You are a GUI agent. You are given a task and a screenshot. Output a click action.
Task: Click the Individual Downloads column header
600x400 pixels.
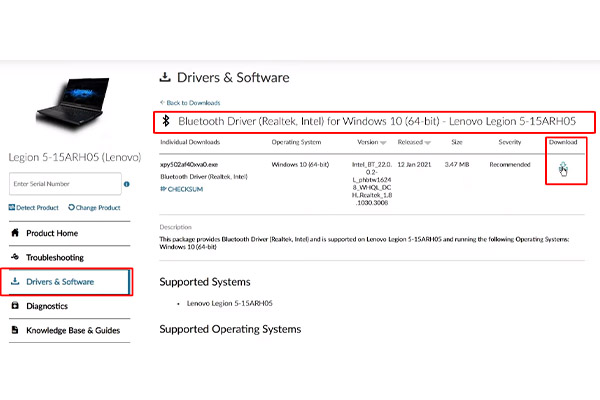pyautogui.click(x=190, y=142)
